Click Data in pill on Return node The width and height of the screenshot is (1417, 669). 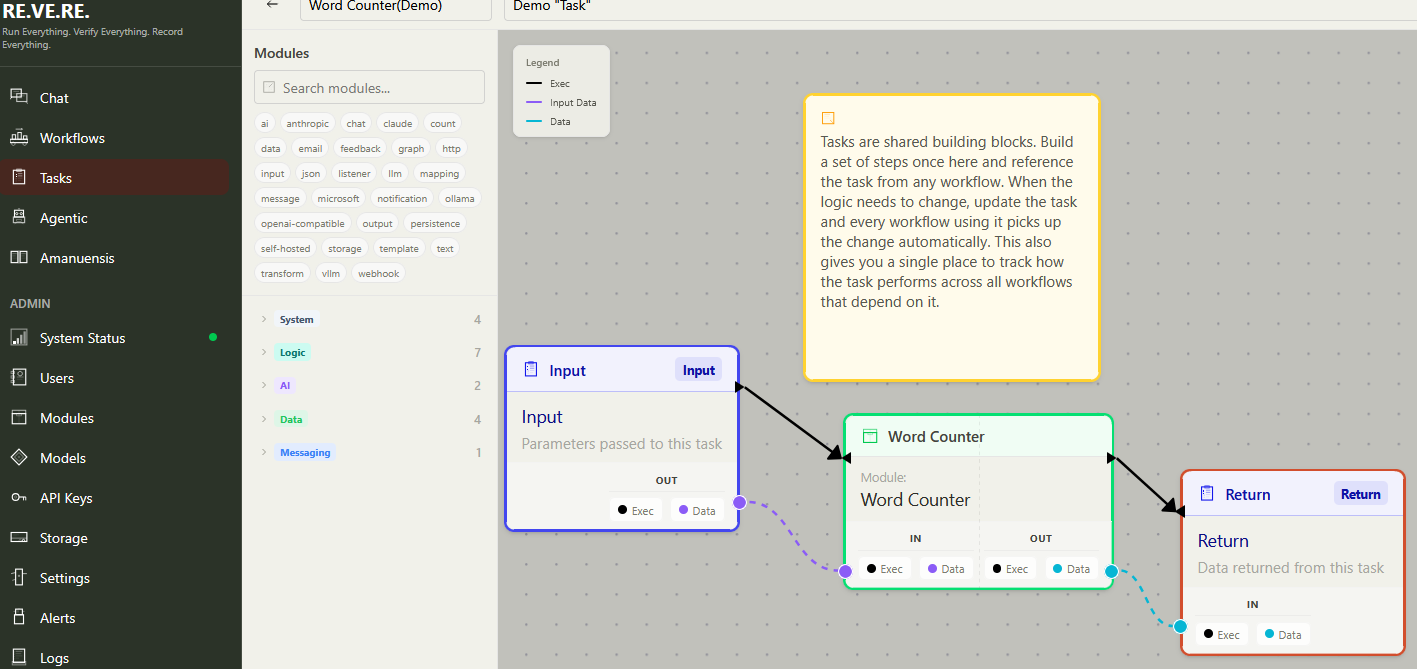(1282, 634)
